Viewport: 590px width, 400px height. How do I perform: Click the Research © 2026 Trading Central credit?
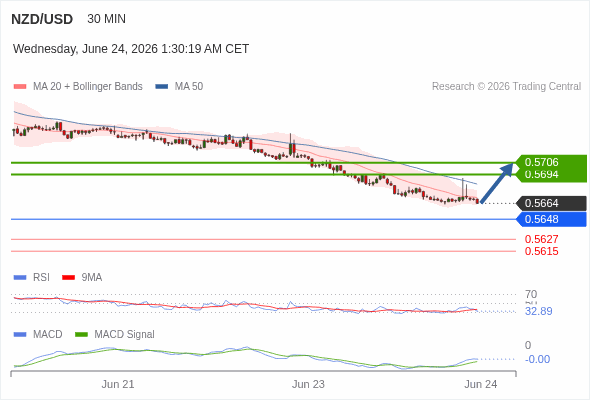tap(506, 87)
